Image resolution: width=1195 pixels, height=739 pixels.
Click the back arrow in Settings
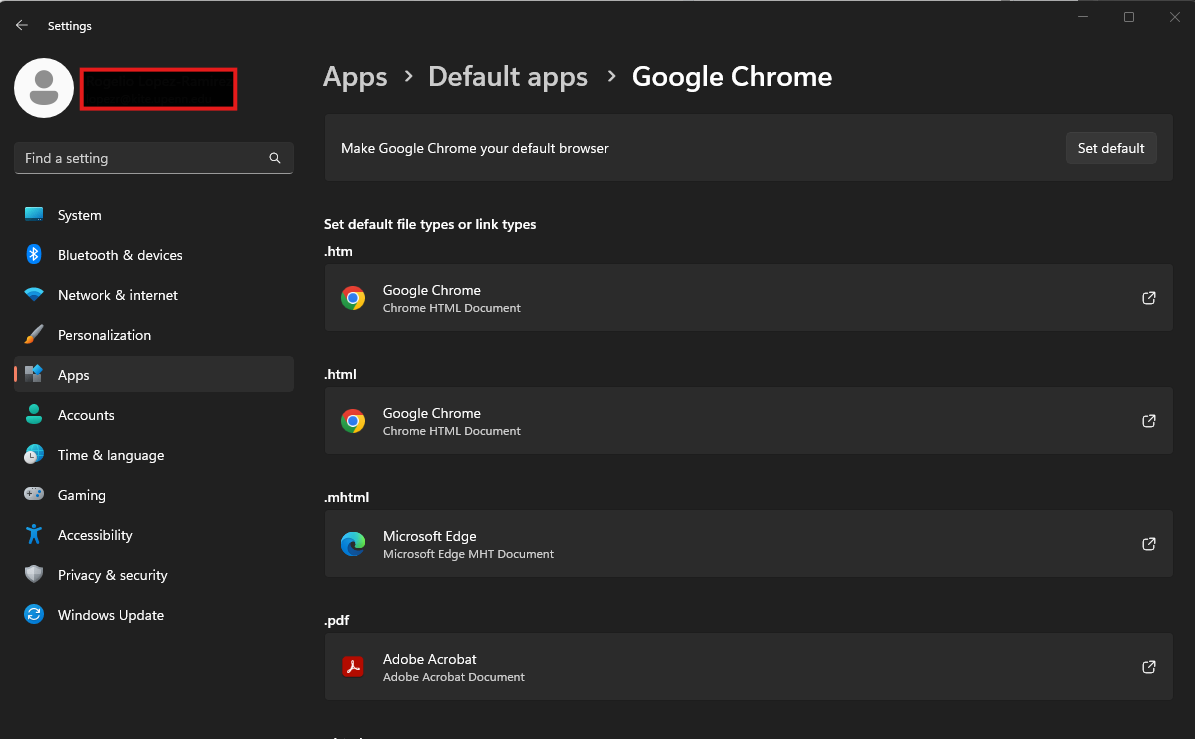[x=21, y=25]
